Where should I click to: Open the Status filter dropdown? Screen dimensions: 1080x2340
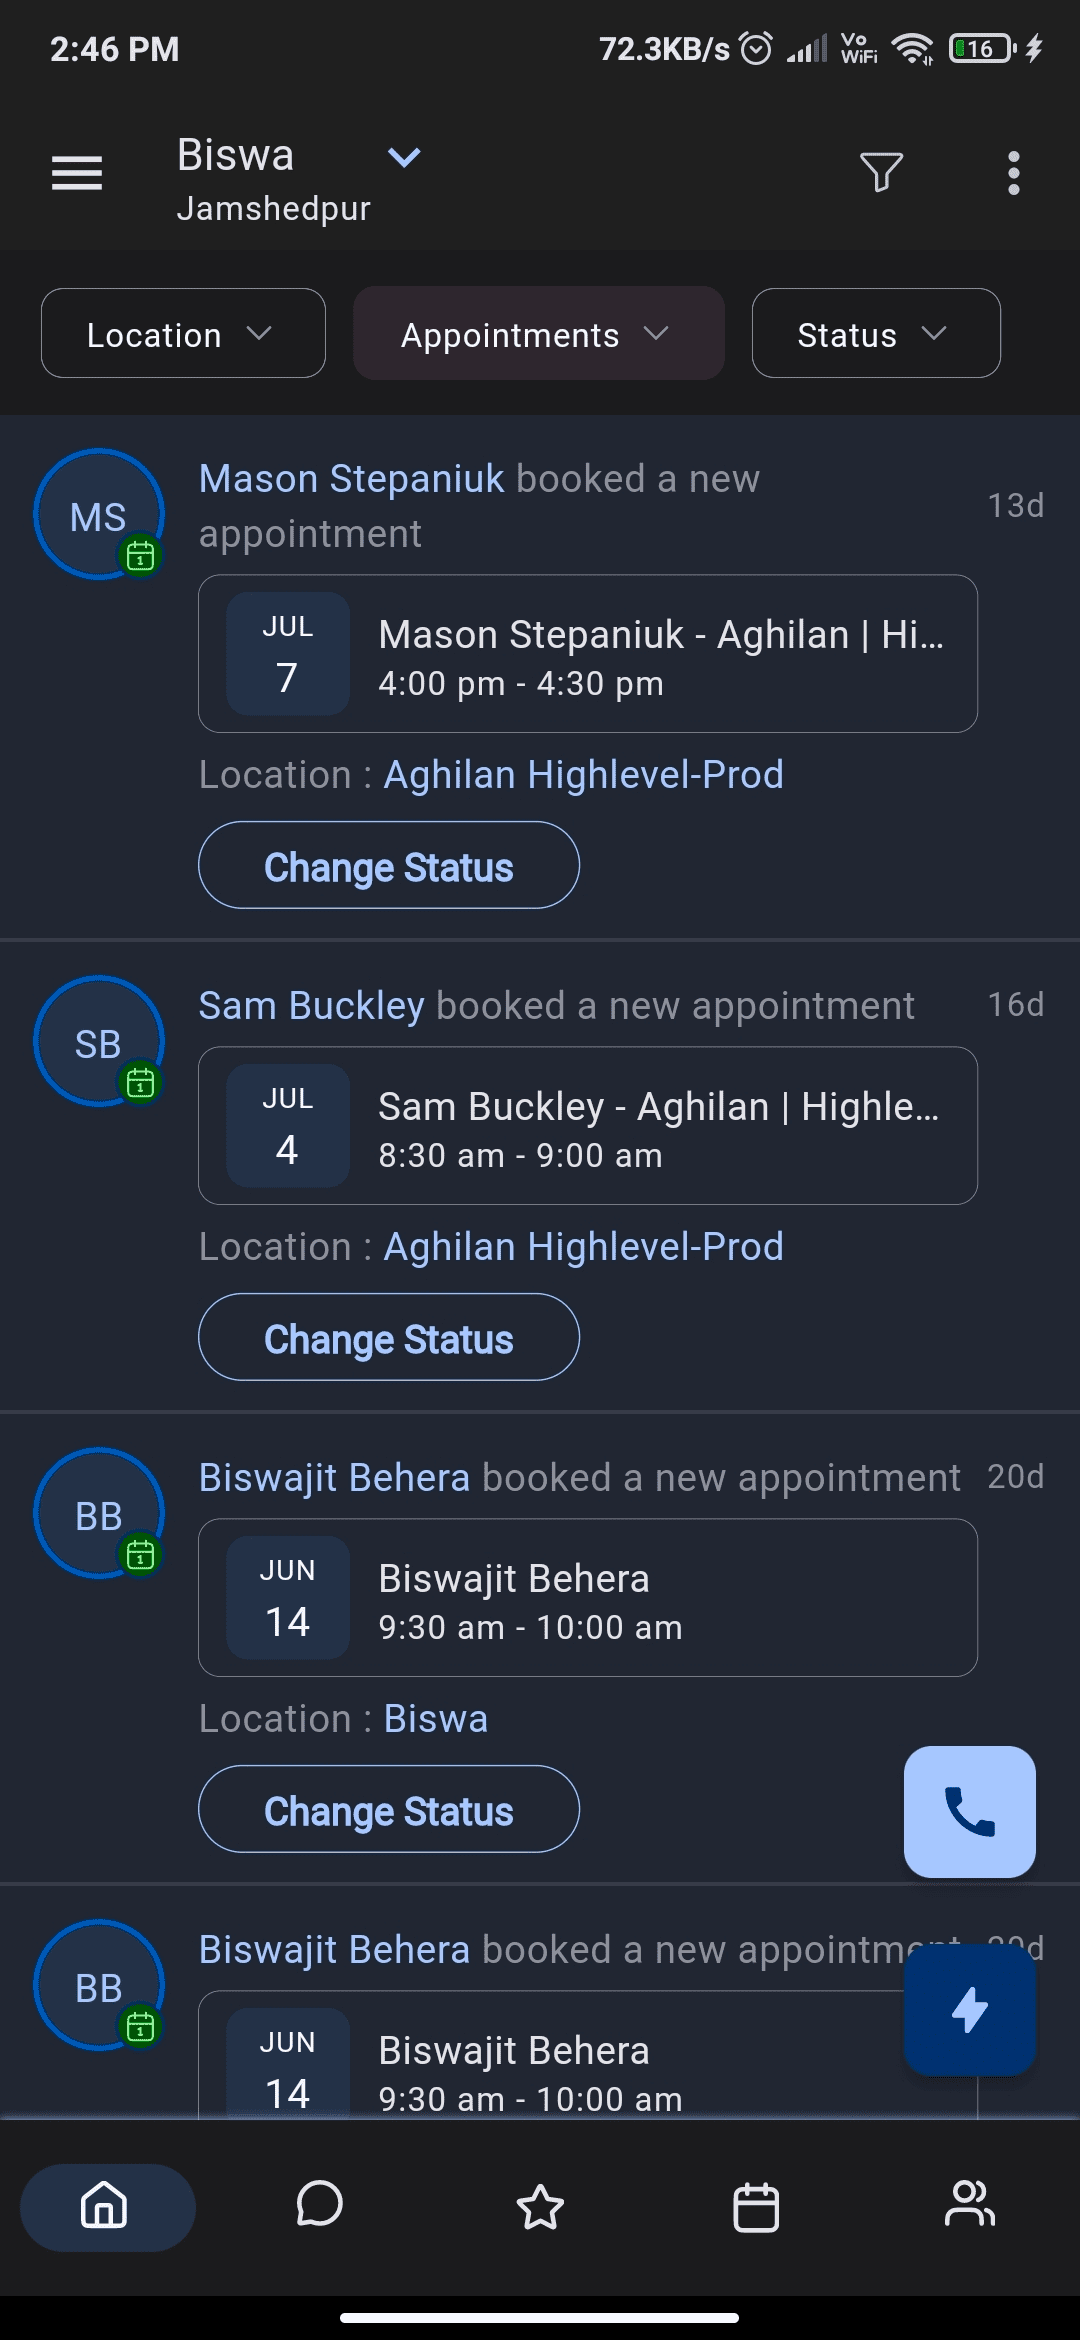pos(876,333)
